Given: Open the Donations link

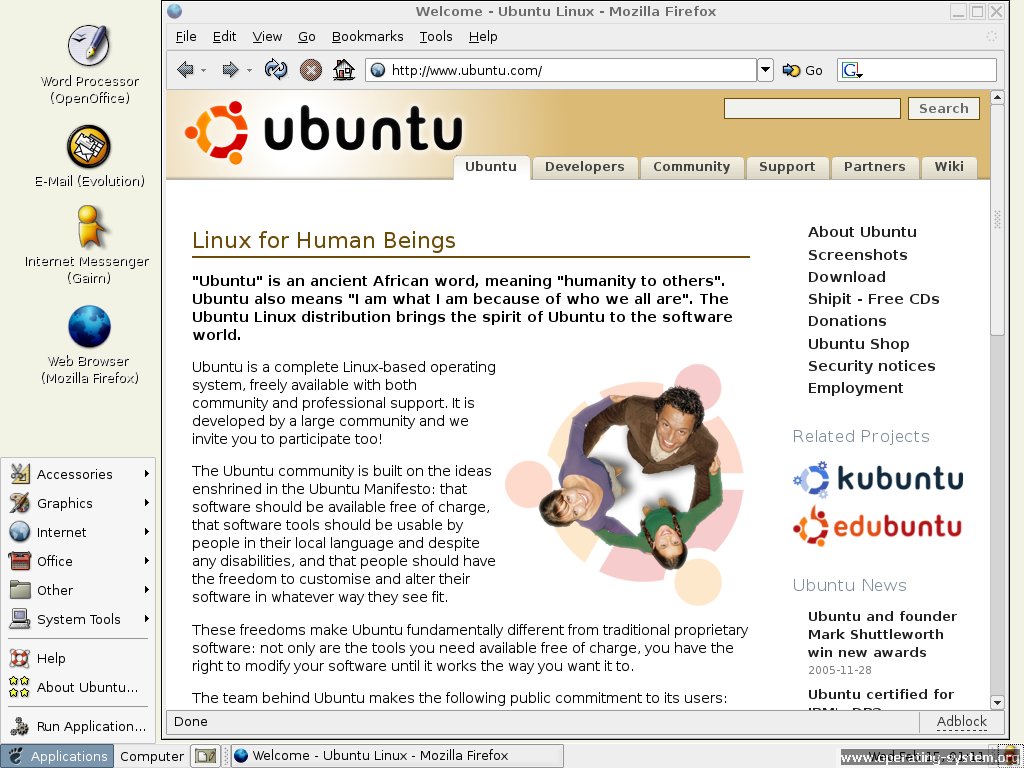Looking at the screenshot, I should click(x=847, y=321).
